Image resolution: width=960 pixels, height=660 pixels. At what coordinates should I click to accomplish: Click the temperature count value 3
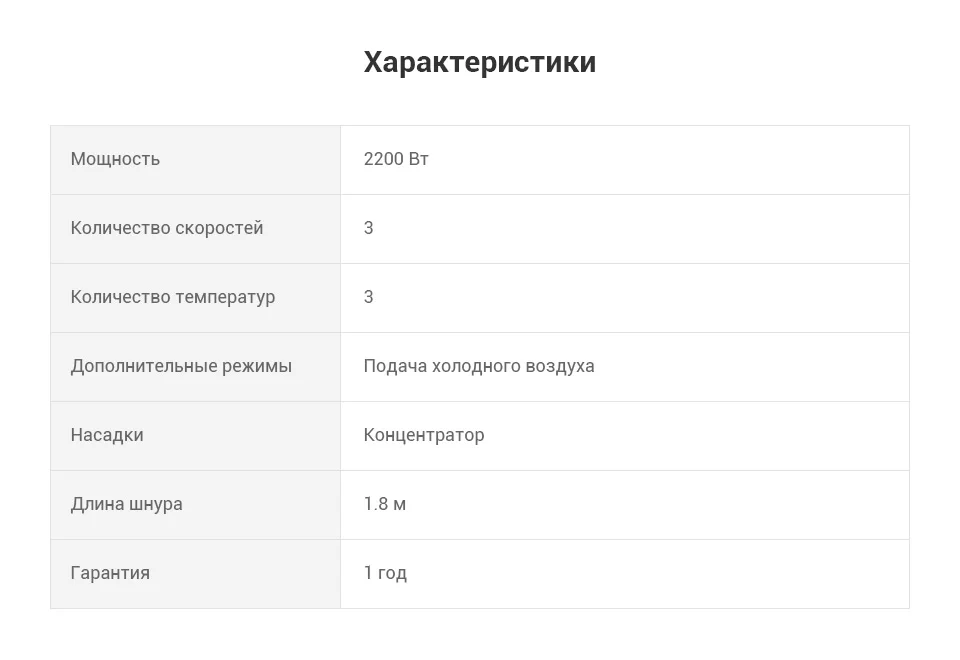pyautogui.click(x=369, y=297)
